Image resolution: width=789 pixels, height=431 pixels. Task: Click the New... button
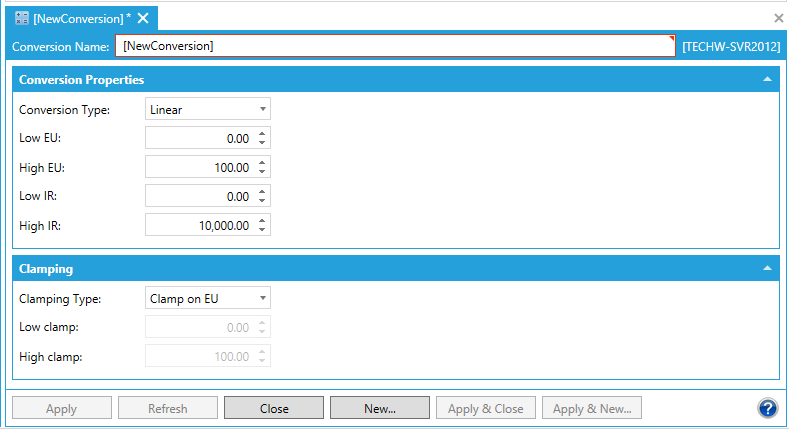coord(380,408)
